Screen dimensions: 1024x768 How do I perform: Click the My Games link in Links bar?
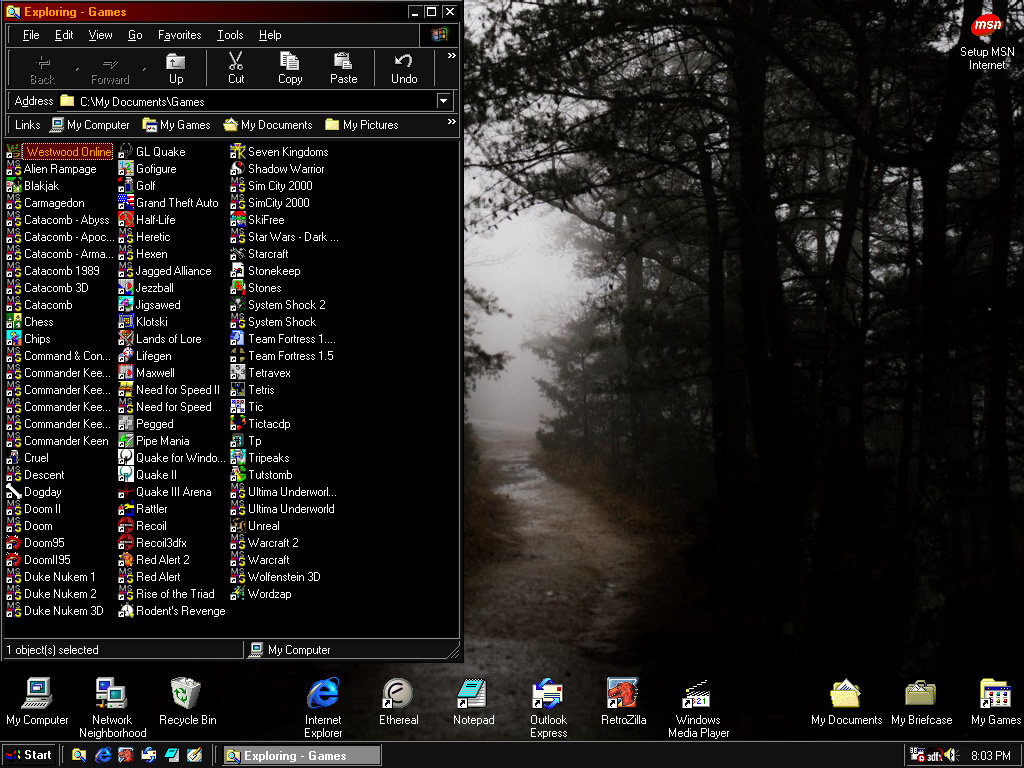point(176,125)
